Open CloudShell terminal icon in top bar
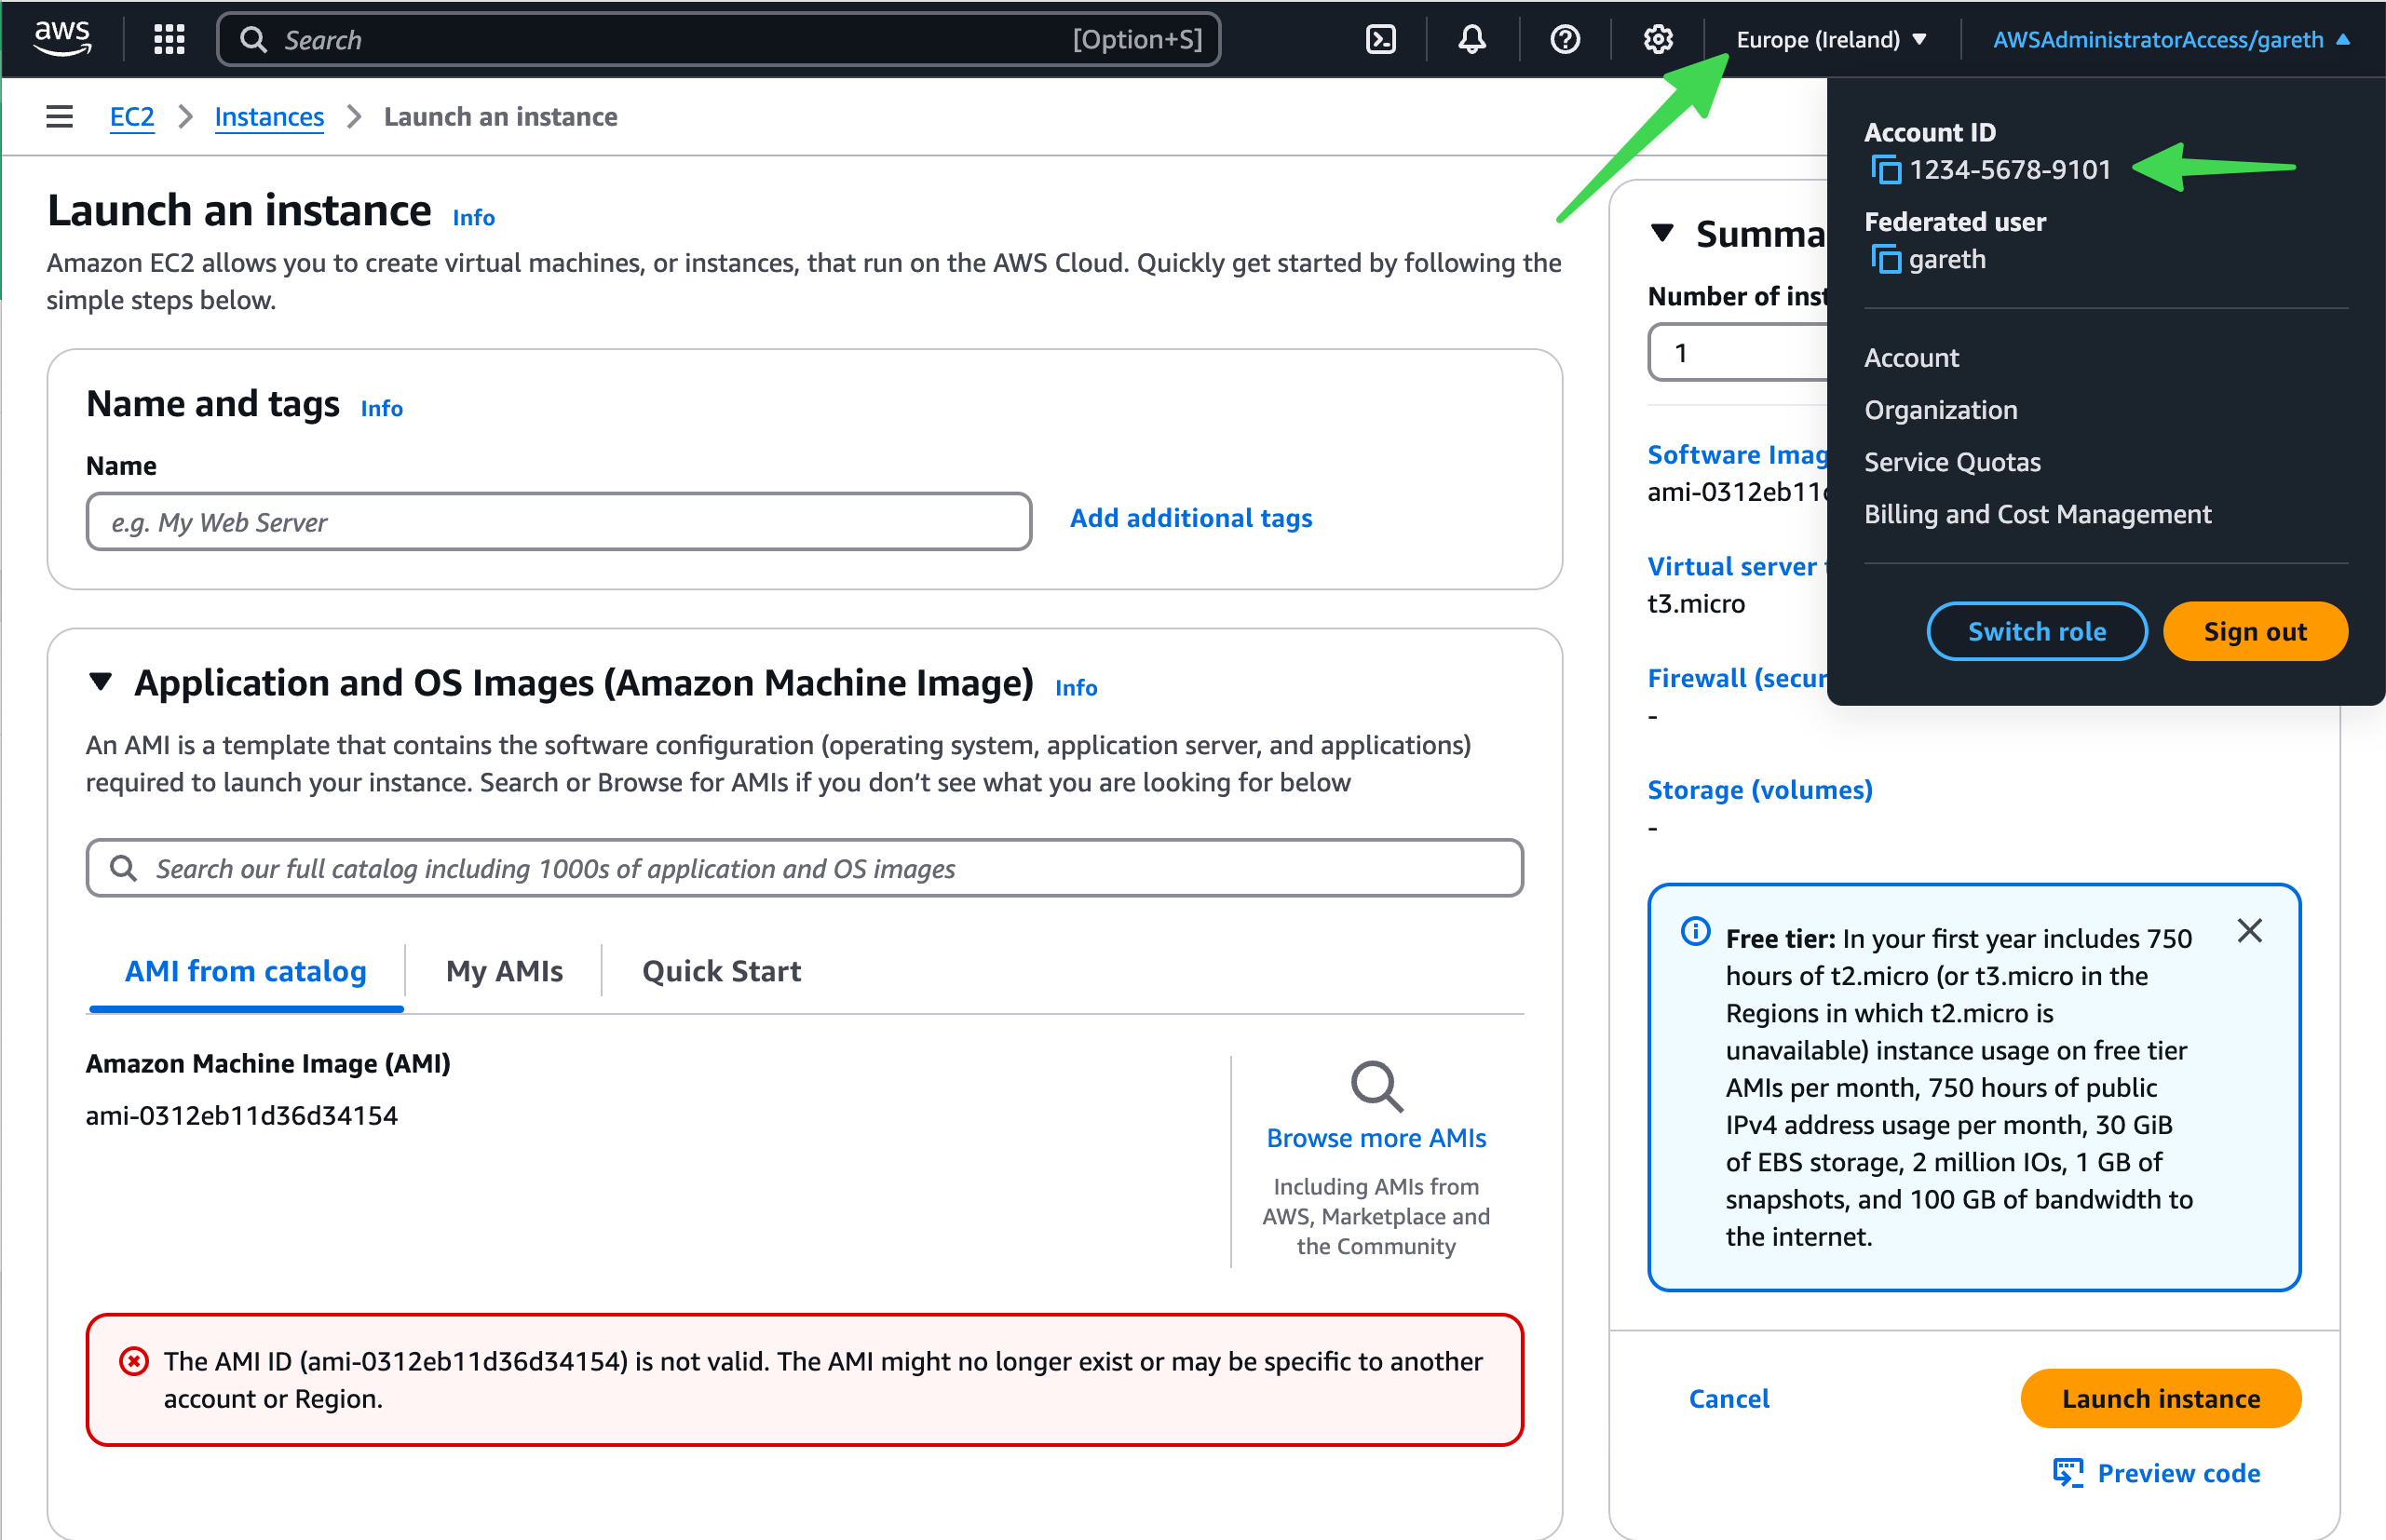Viewport: 2386px width, 1540px height. [1380, 39]
